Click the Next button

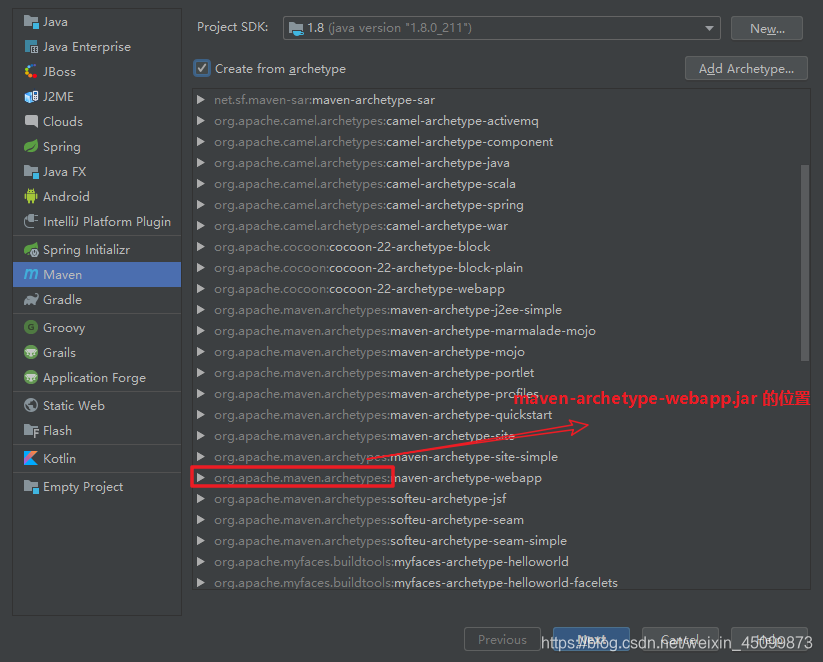(x=591, y=639)
